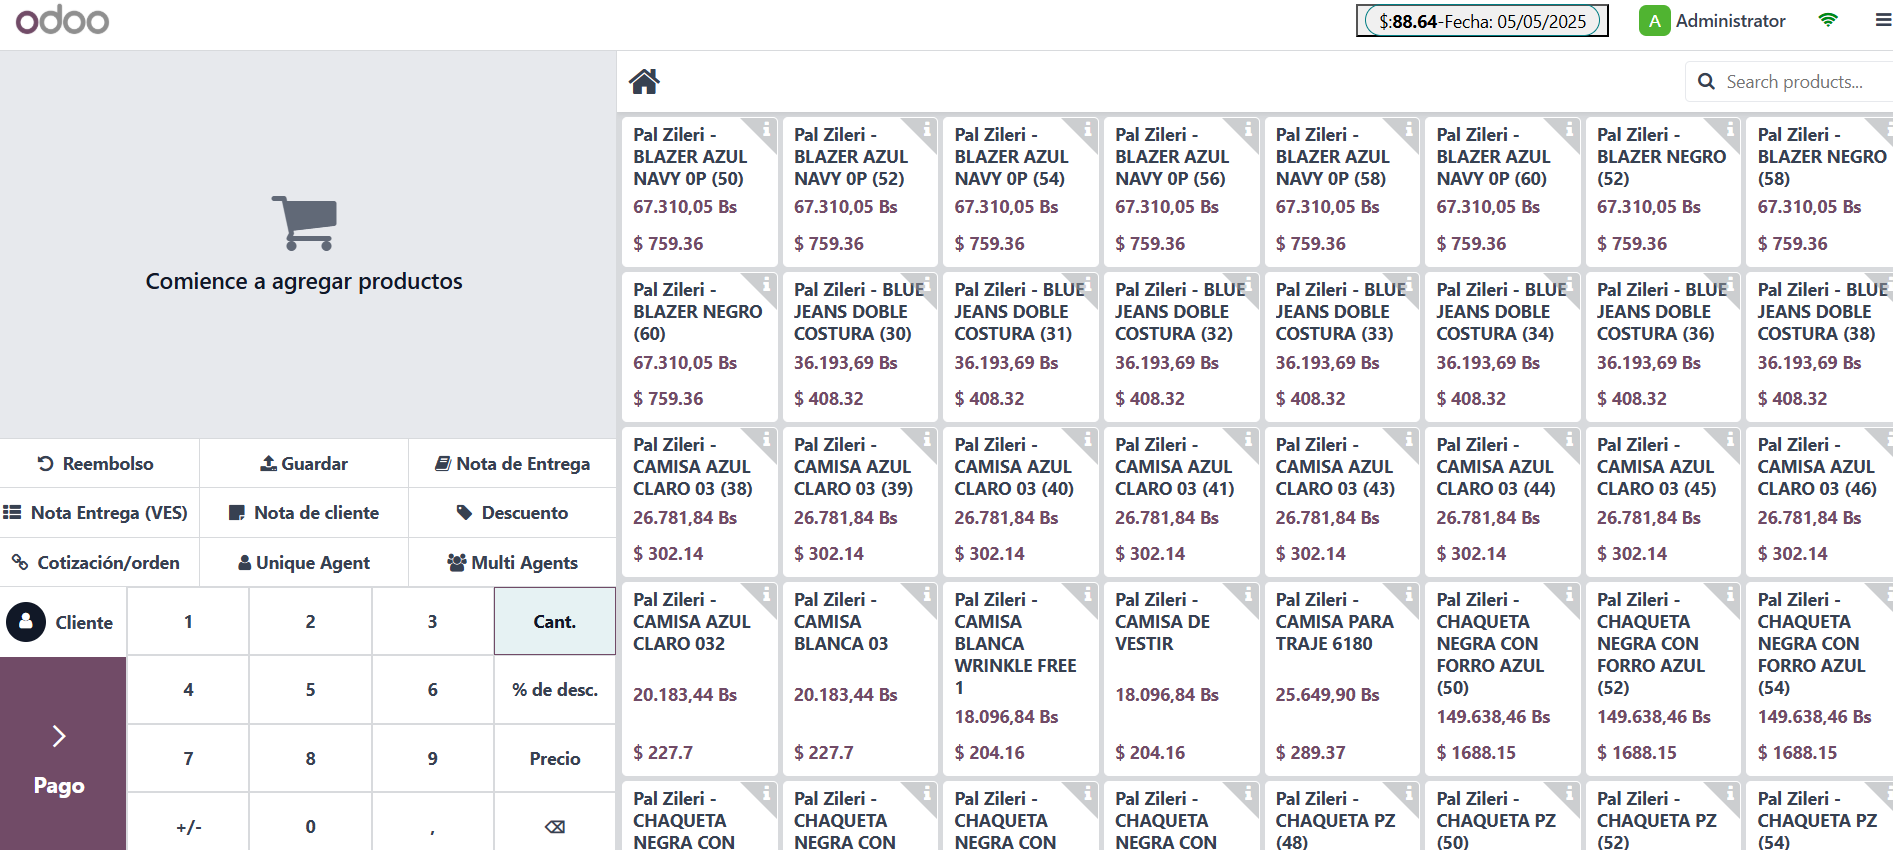
Task: Click numpad key 0
Action: click(x=310, y=826)
